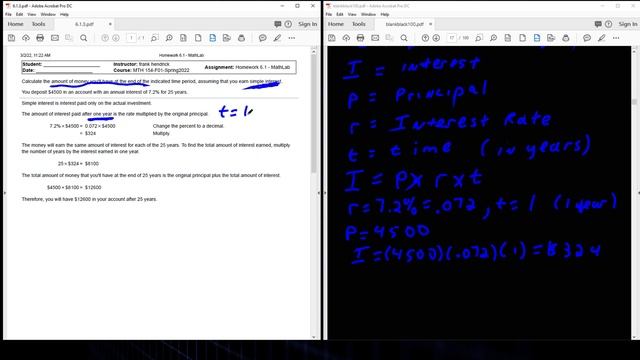
Task: Page number field in 6.1.3.pdf toolbar
Action: tap(131, 38)
